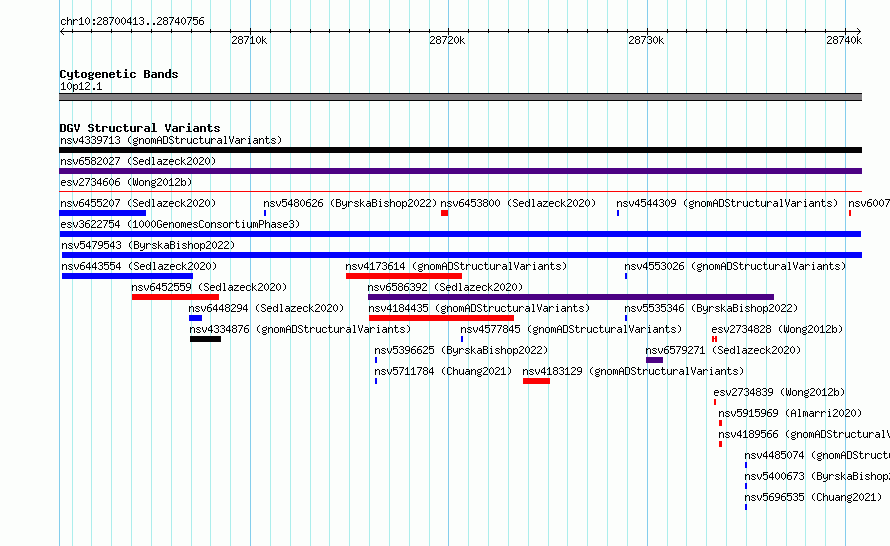
Task: Click nsv5696535 (Chuang2021) label
Action: tap(813, 497)
